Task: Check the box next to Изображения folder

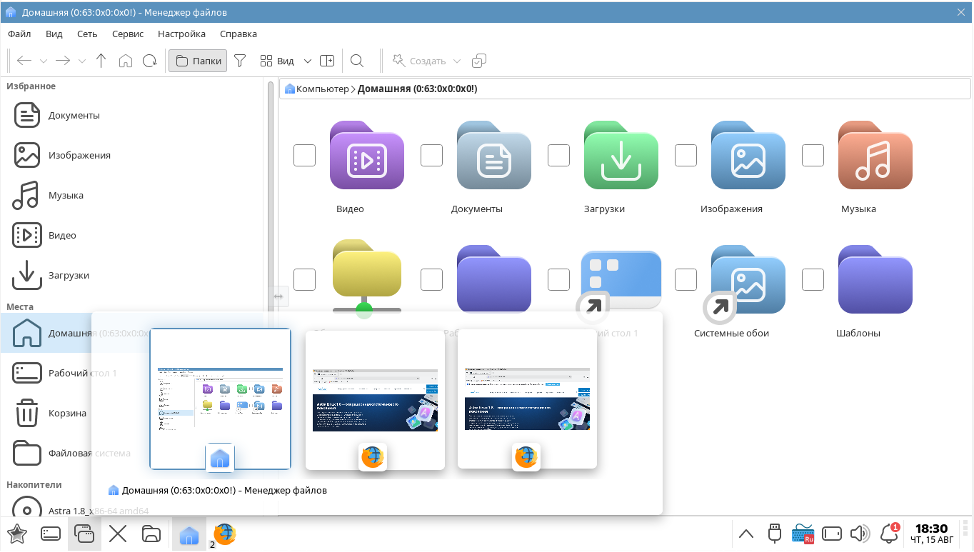Action: [686, 155]
